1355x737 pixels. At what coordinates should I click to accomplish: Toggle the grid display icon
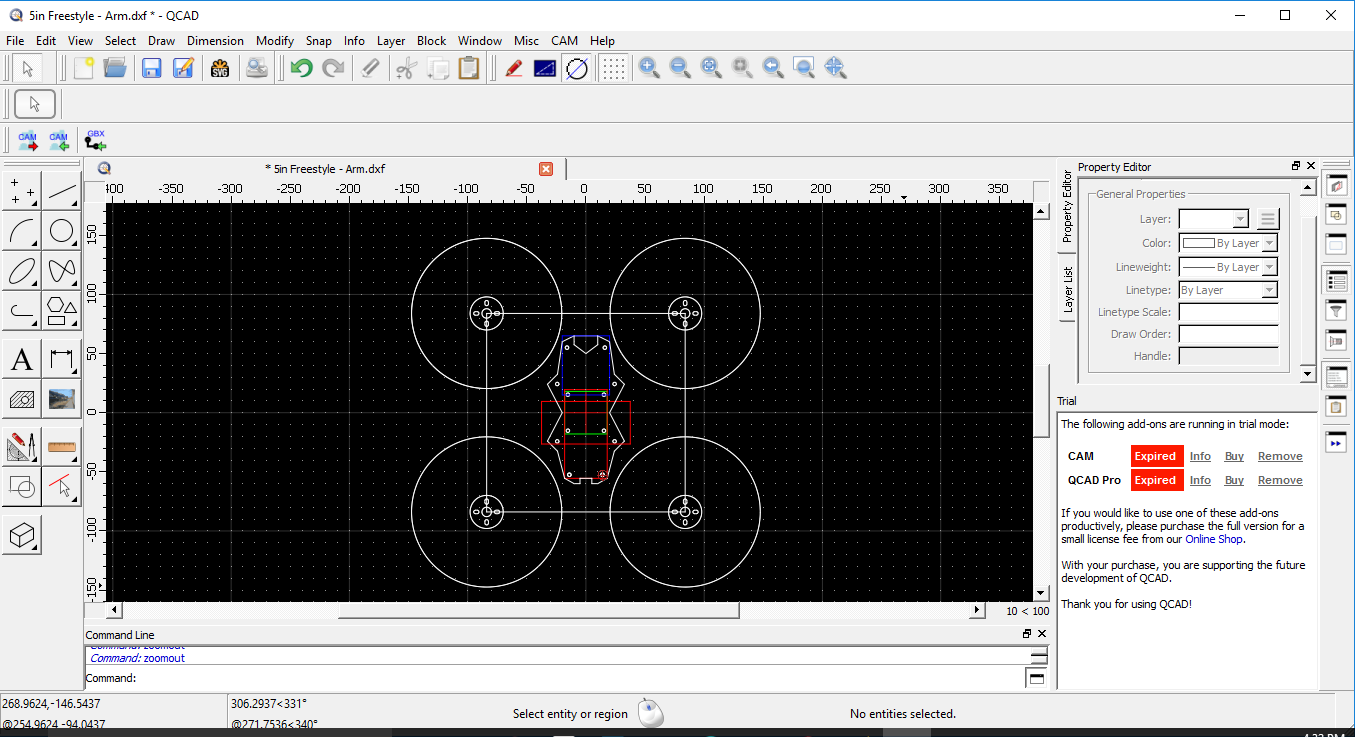(613, 68)
